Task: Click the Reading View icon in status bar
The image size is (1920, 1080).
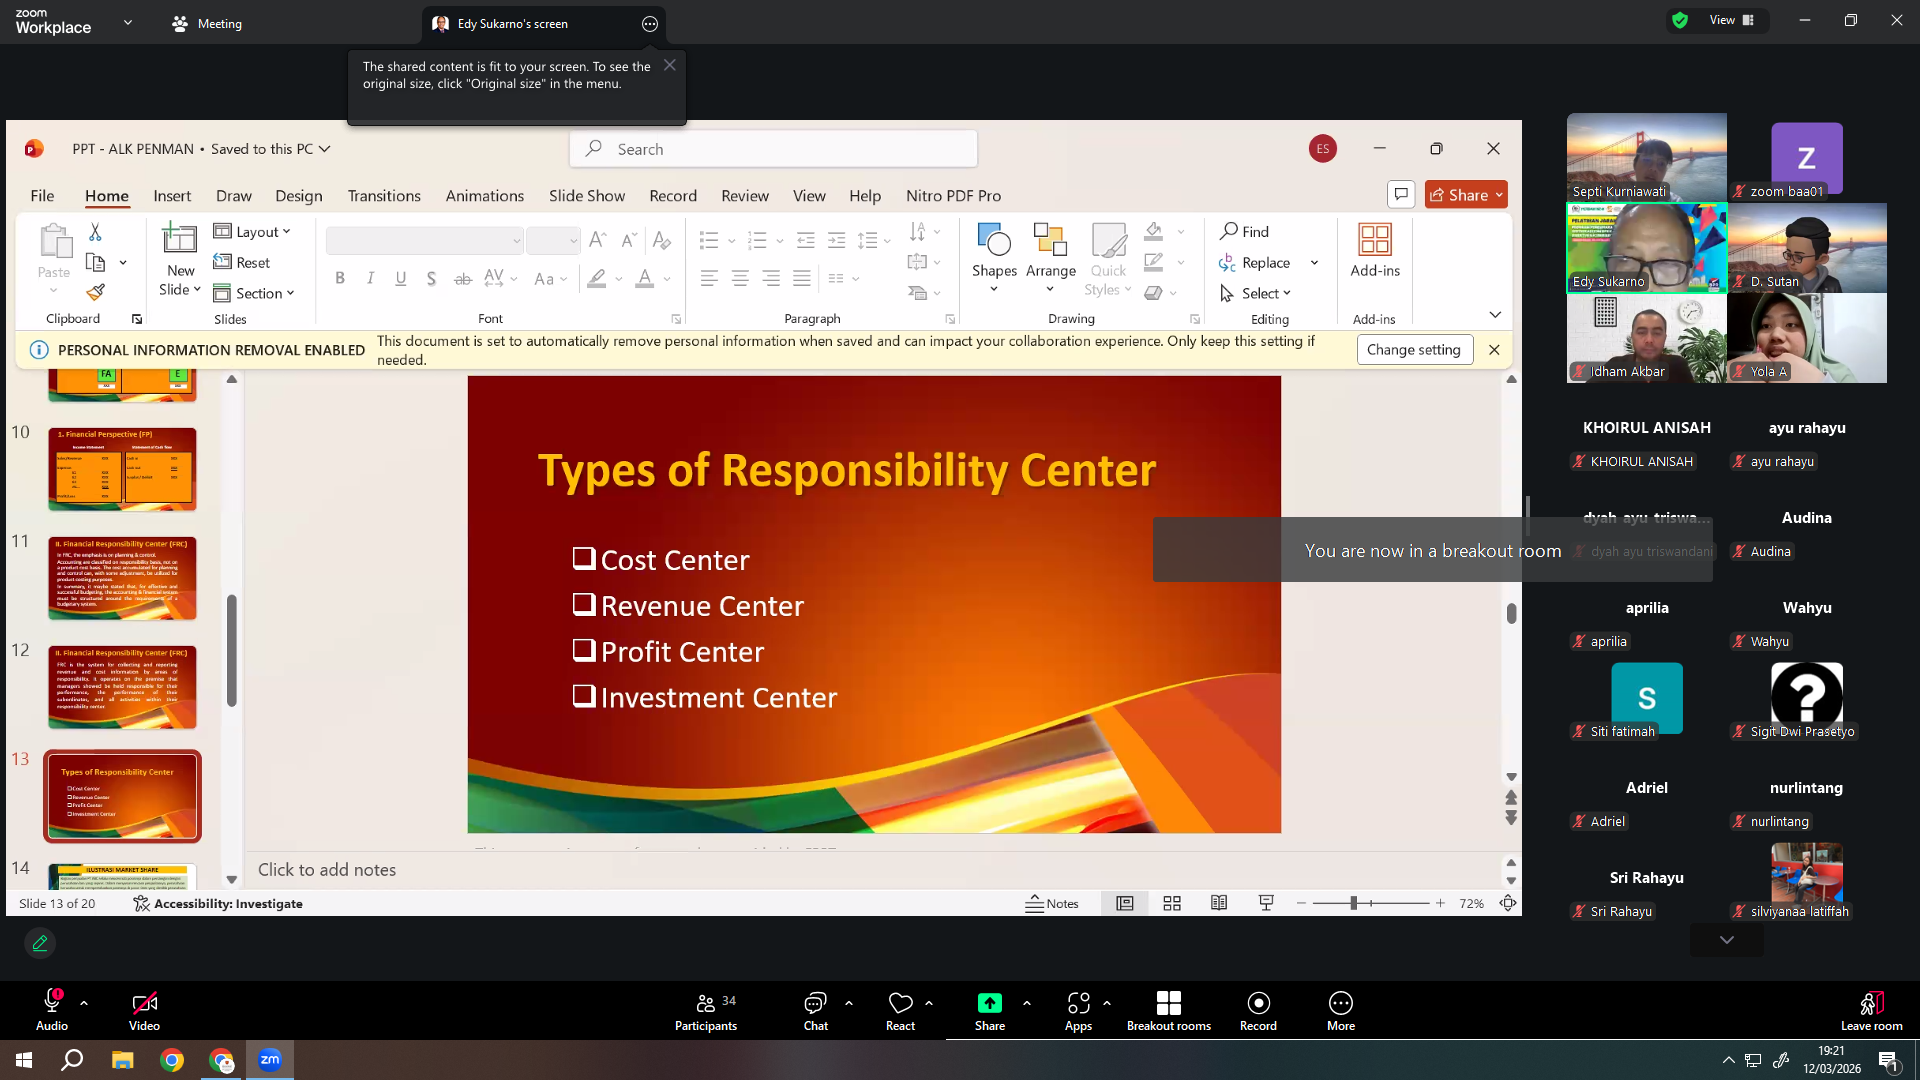Action: [x=1219, y=903]
